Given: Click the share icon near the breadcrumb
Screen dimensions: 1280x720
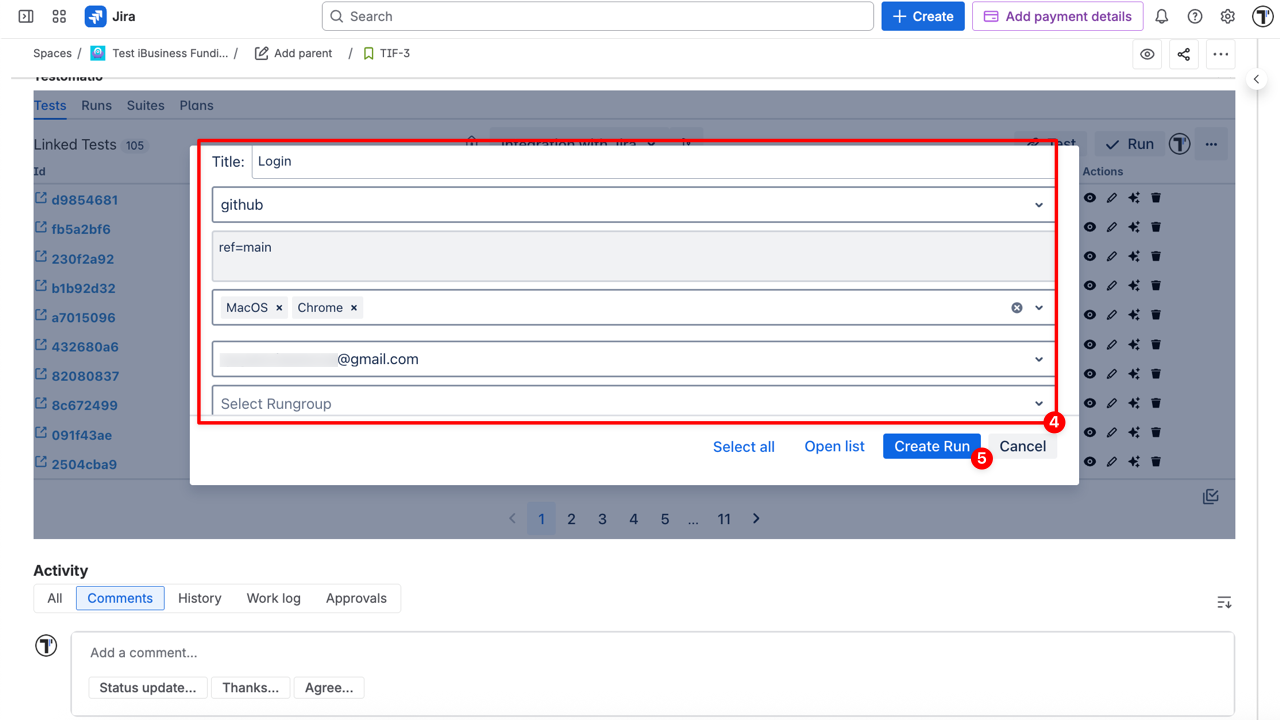Looking at the screenshot, I should coord(1183,53).
